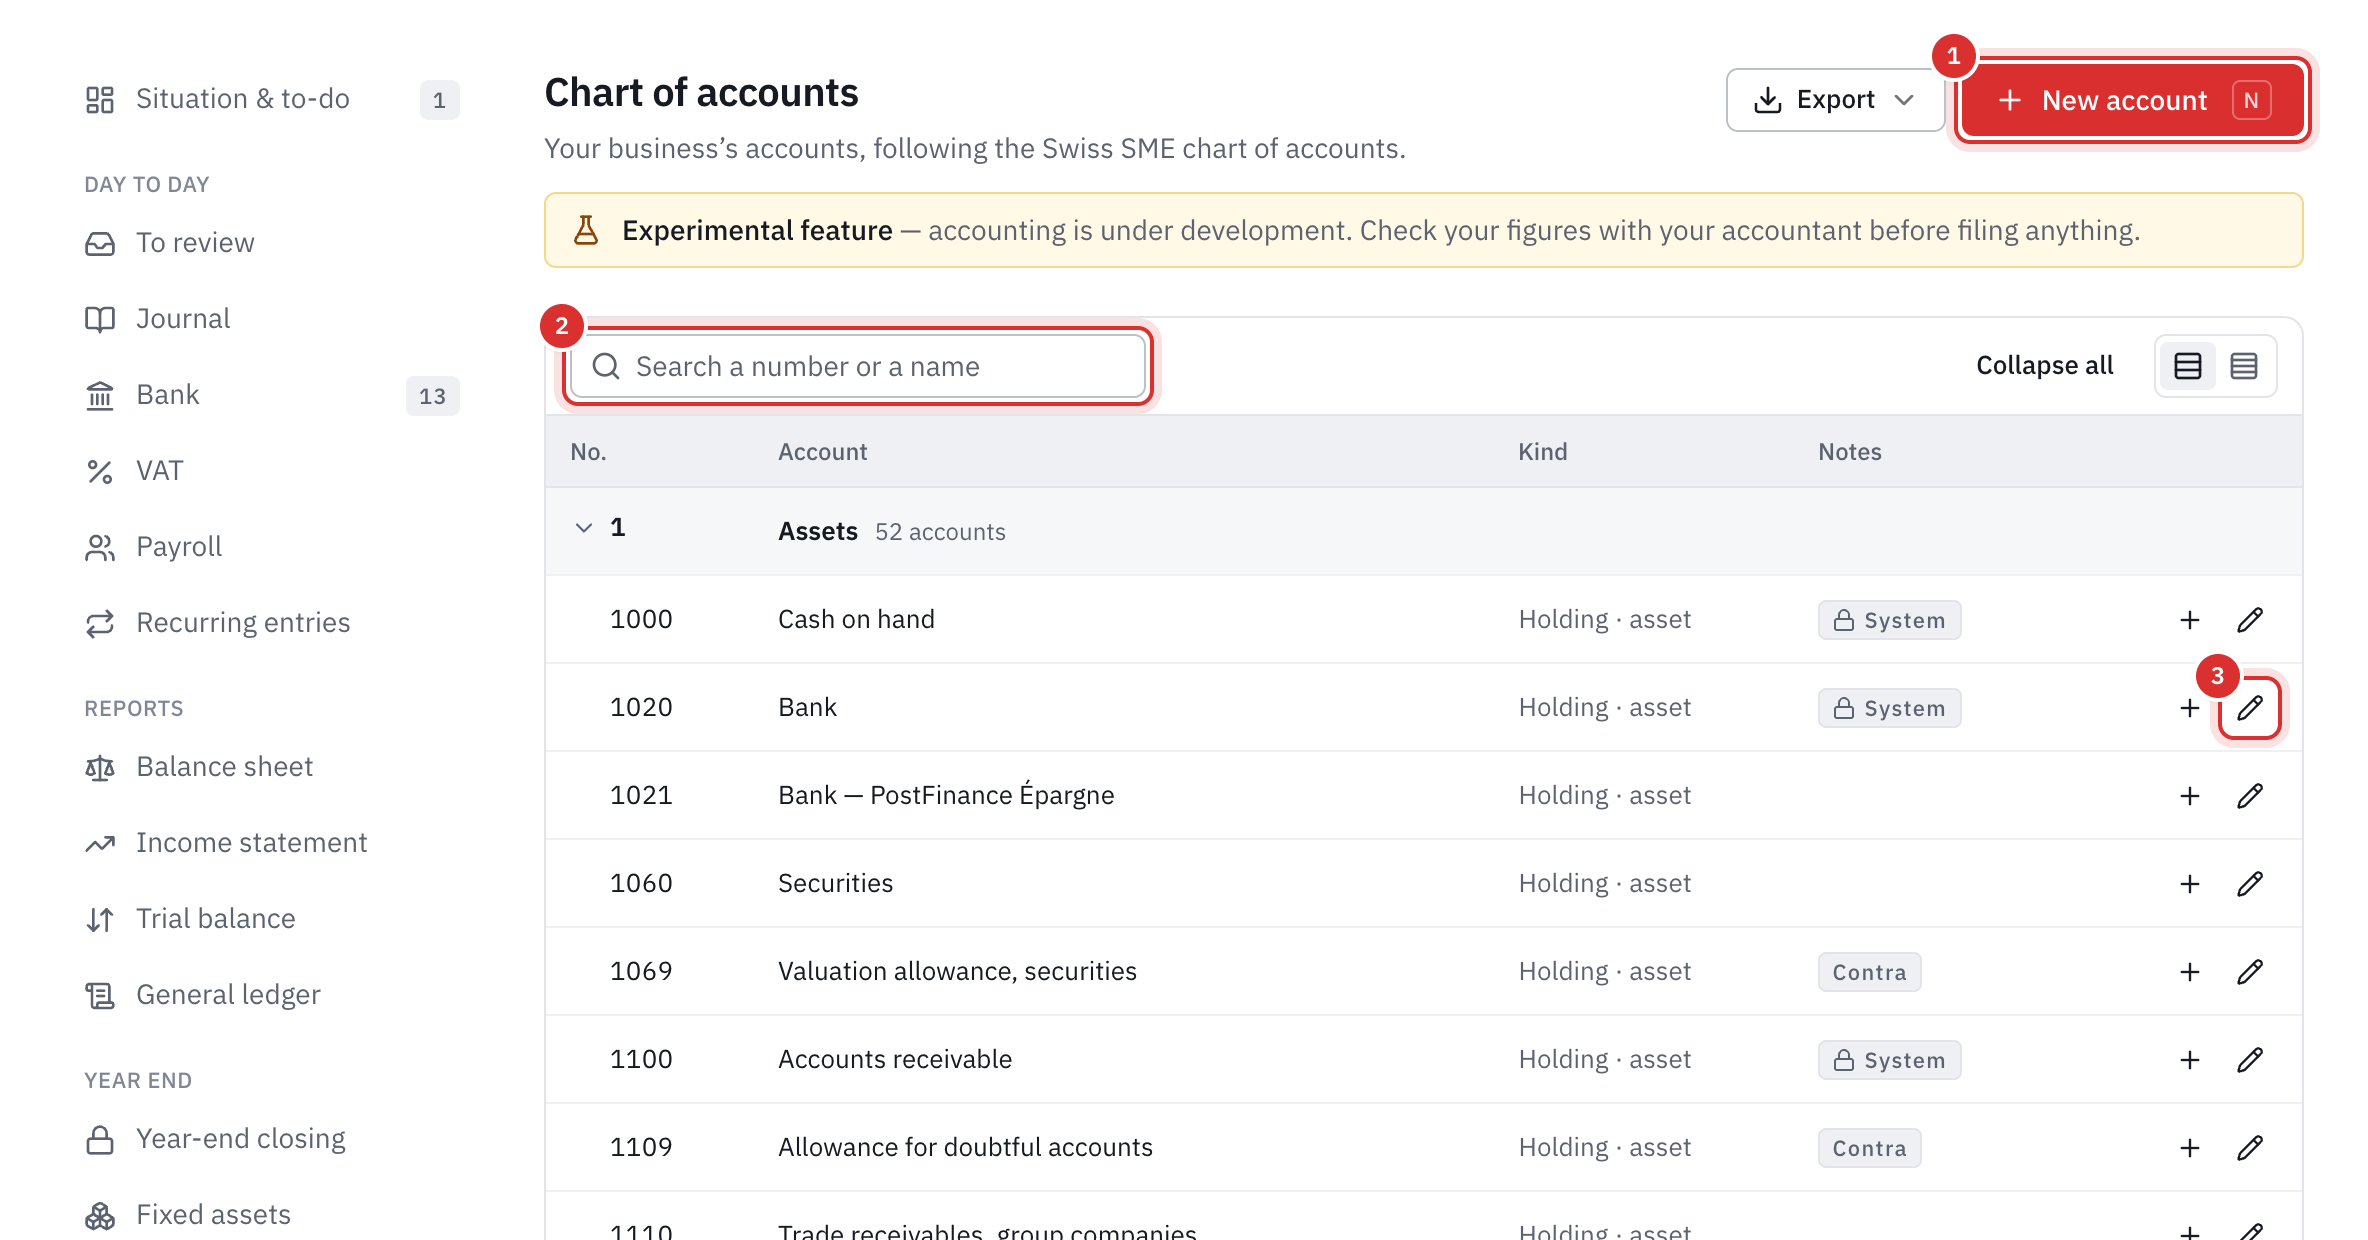Viewport: 2368px width, 1240px height.
Task: Edit the 1020 Bank account with pencil icon
Action: pos(2249,708)
